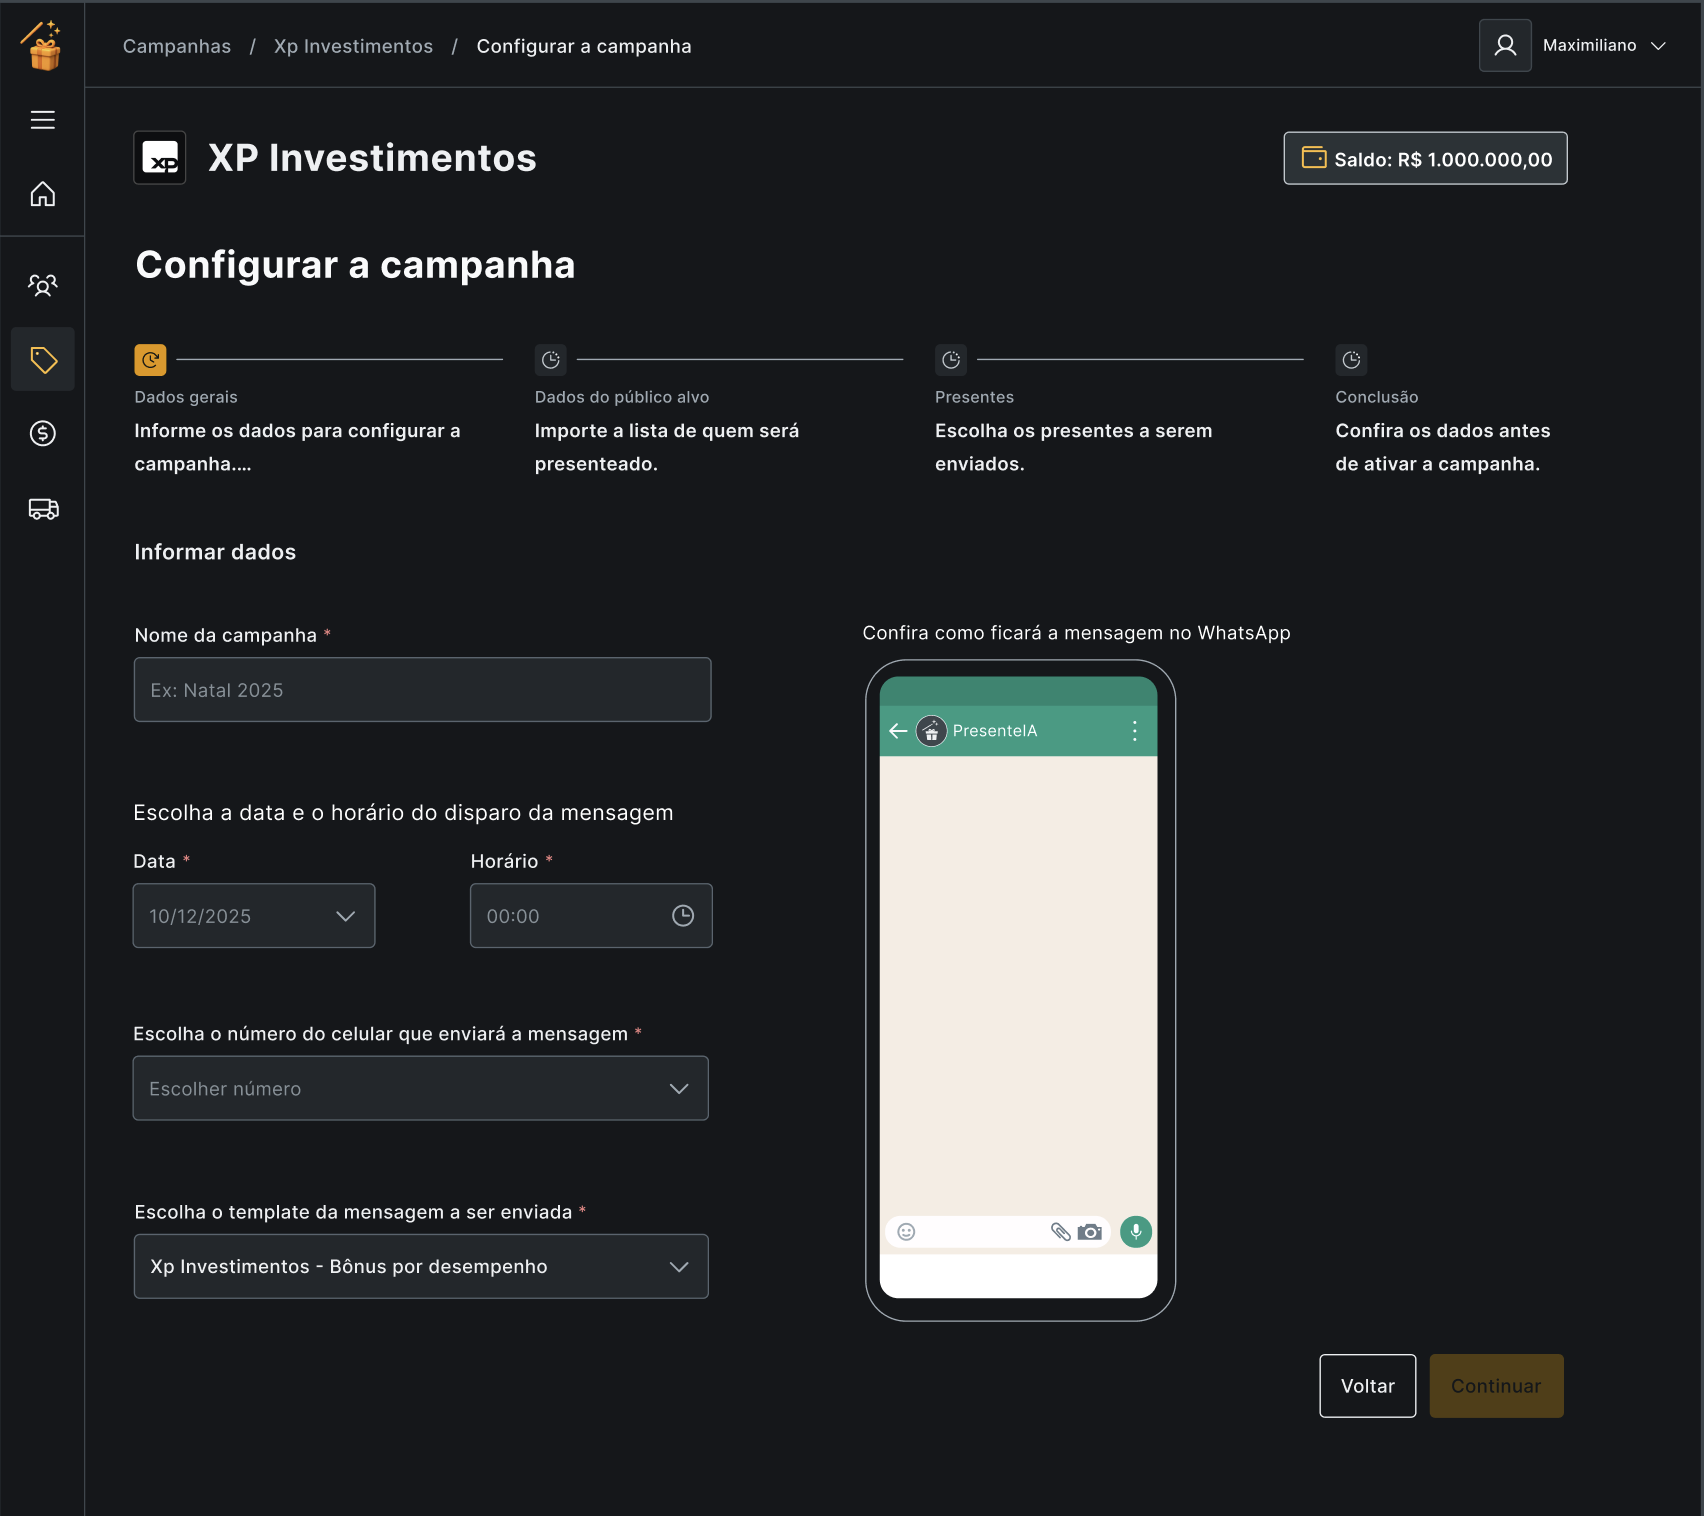The height and width of the screenshot is (1516, 1704).
Task: Click the emoji icon in chat preview
Action: click(906, 1232)
